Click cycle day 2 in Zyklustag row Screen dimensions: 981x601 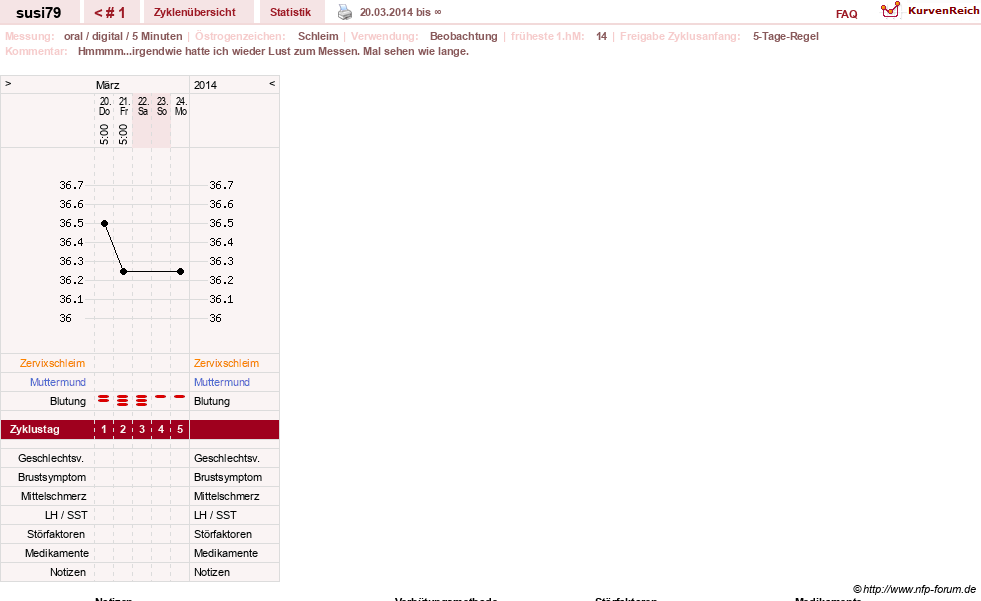123,430
